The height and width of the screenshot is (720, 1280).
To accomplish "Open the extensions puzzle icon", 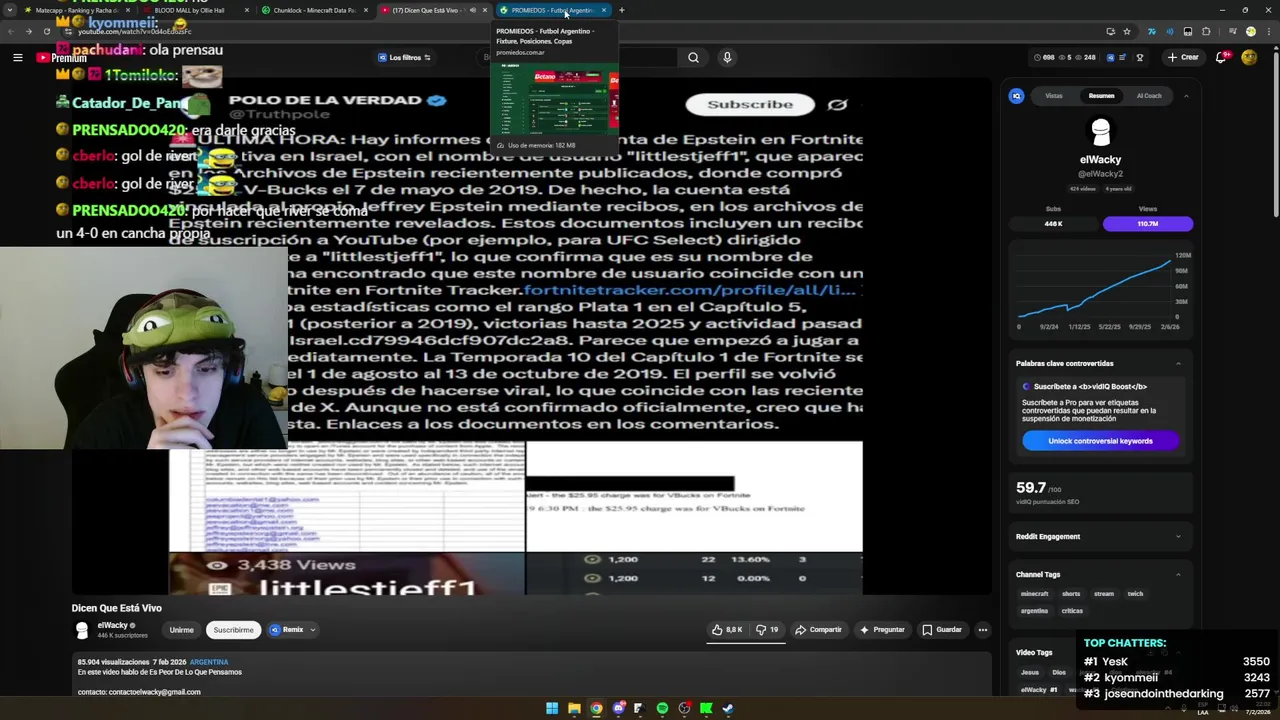I will (1206, 31).
